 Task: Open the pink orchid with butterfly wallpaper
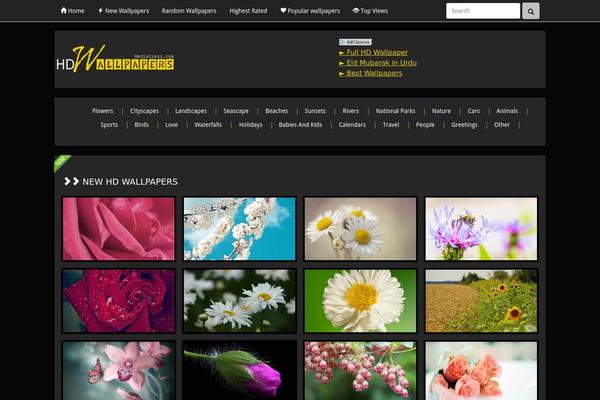[x=119, y=371]
